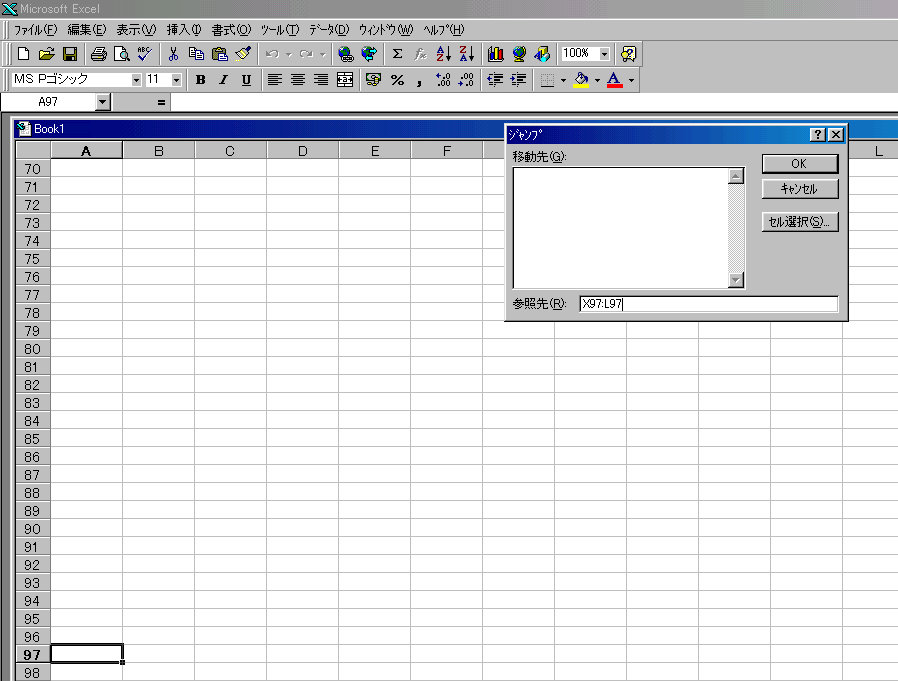Image resolution: width=898 pixels, height=681 pixels.
Task: Show the Web toolbar icon
Action: click(x=369, y=54)
